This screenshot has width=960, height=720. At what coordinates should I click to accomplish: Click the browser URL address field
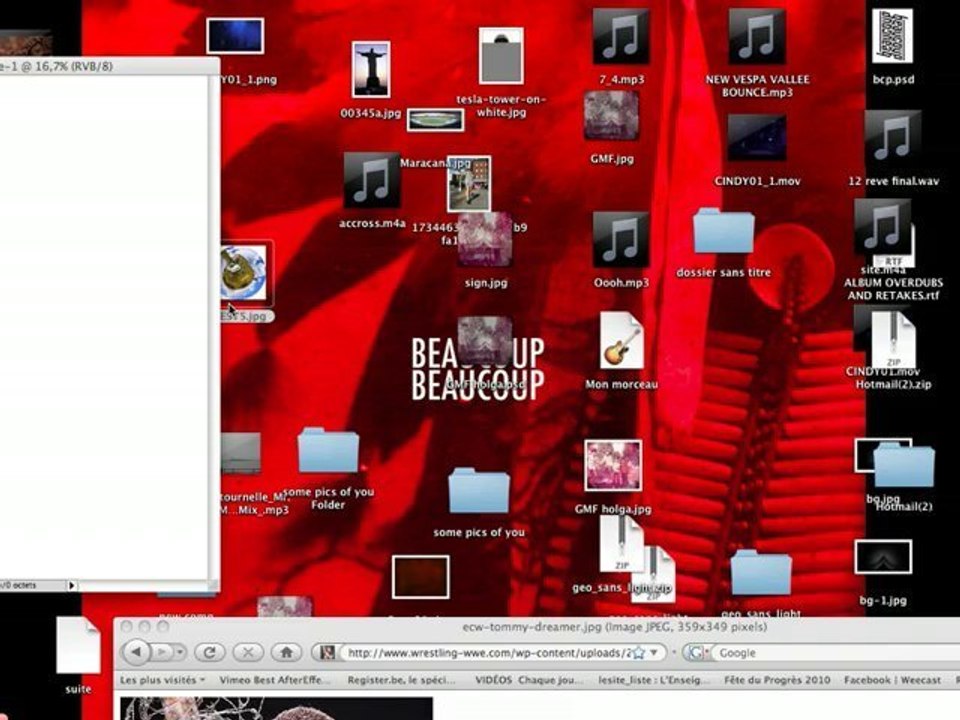[487, 653]
